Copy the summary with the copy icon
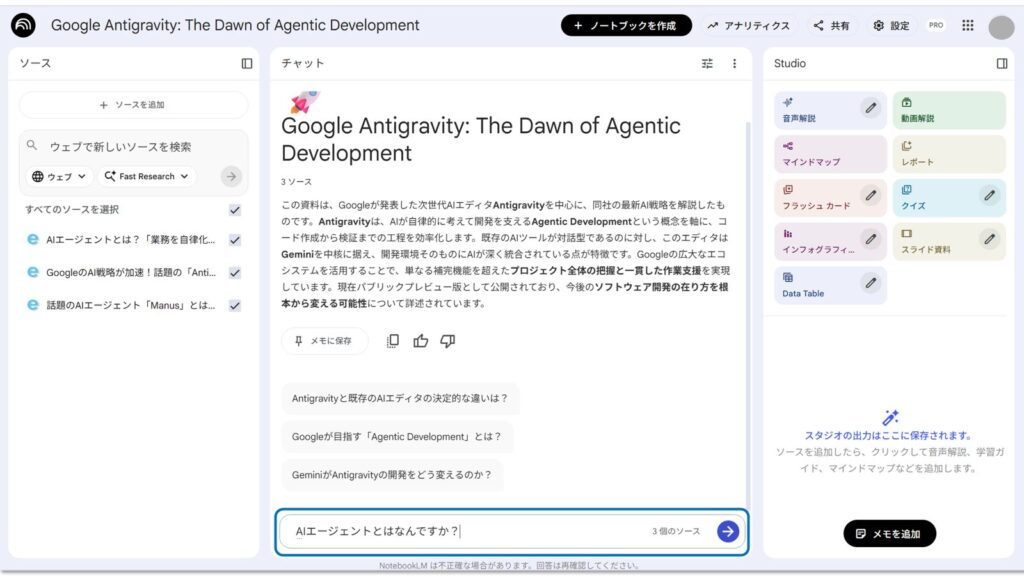Image resolution: width=1024 pixels, height=576 pixels. coord(393,341)
